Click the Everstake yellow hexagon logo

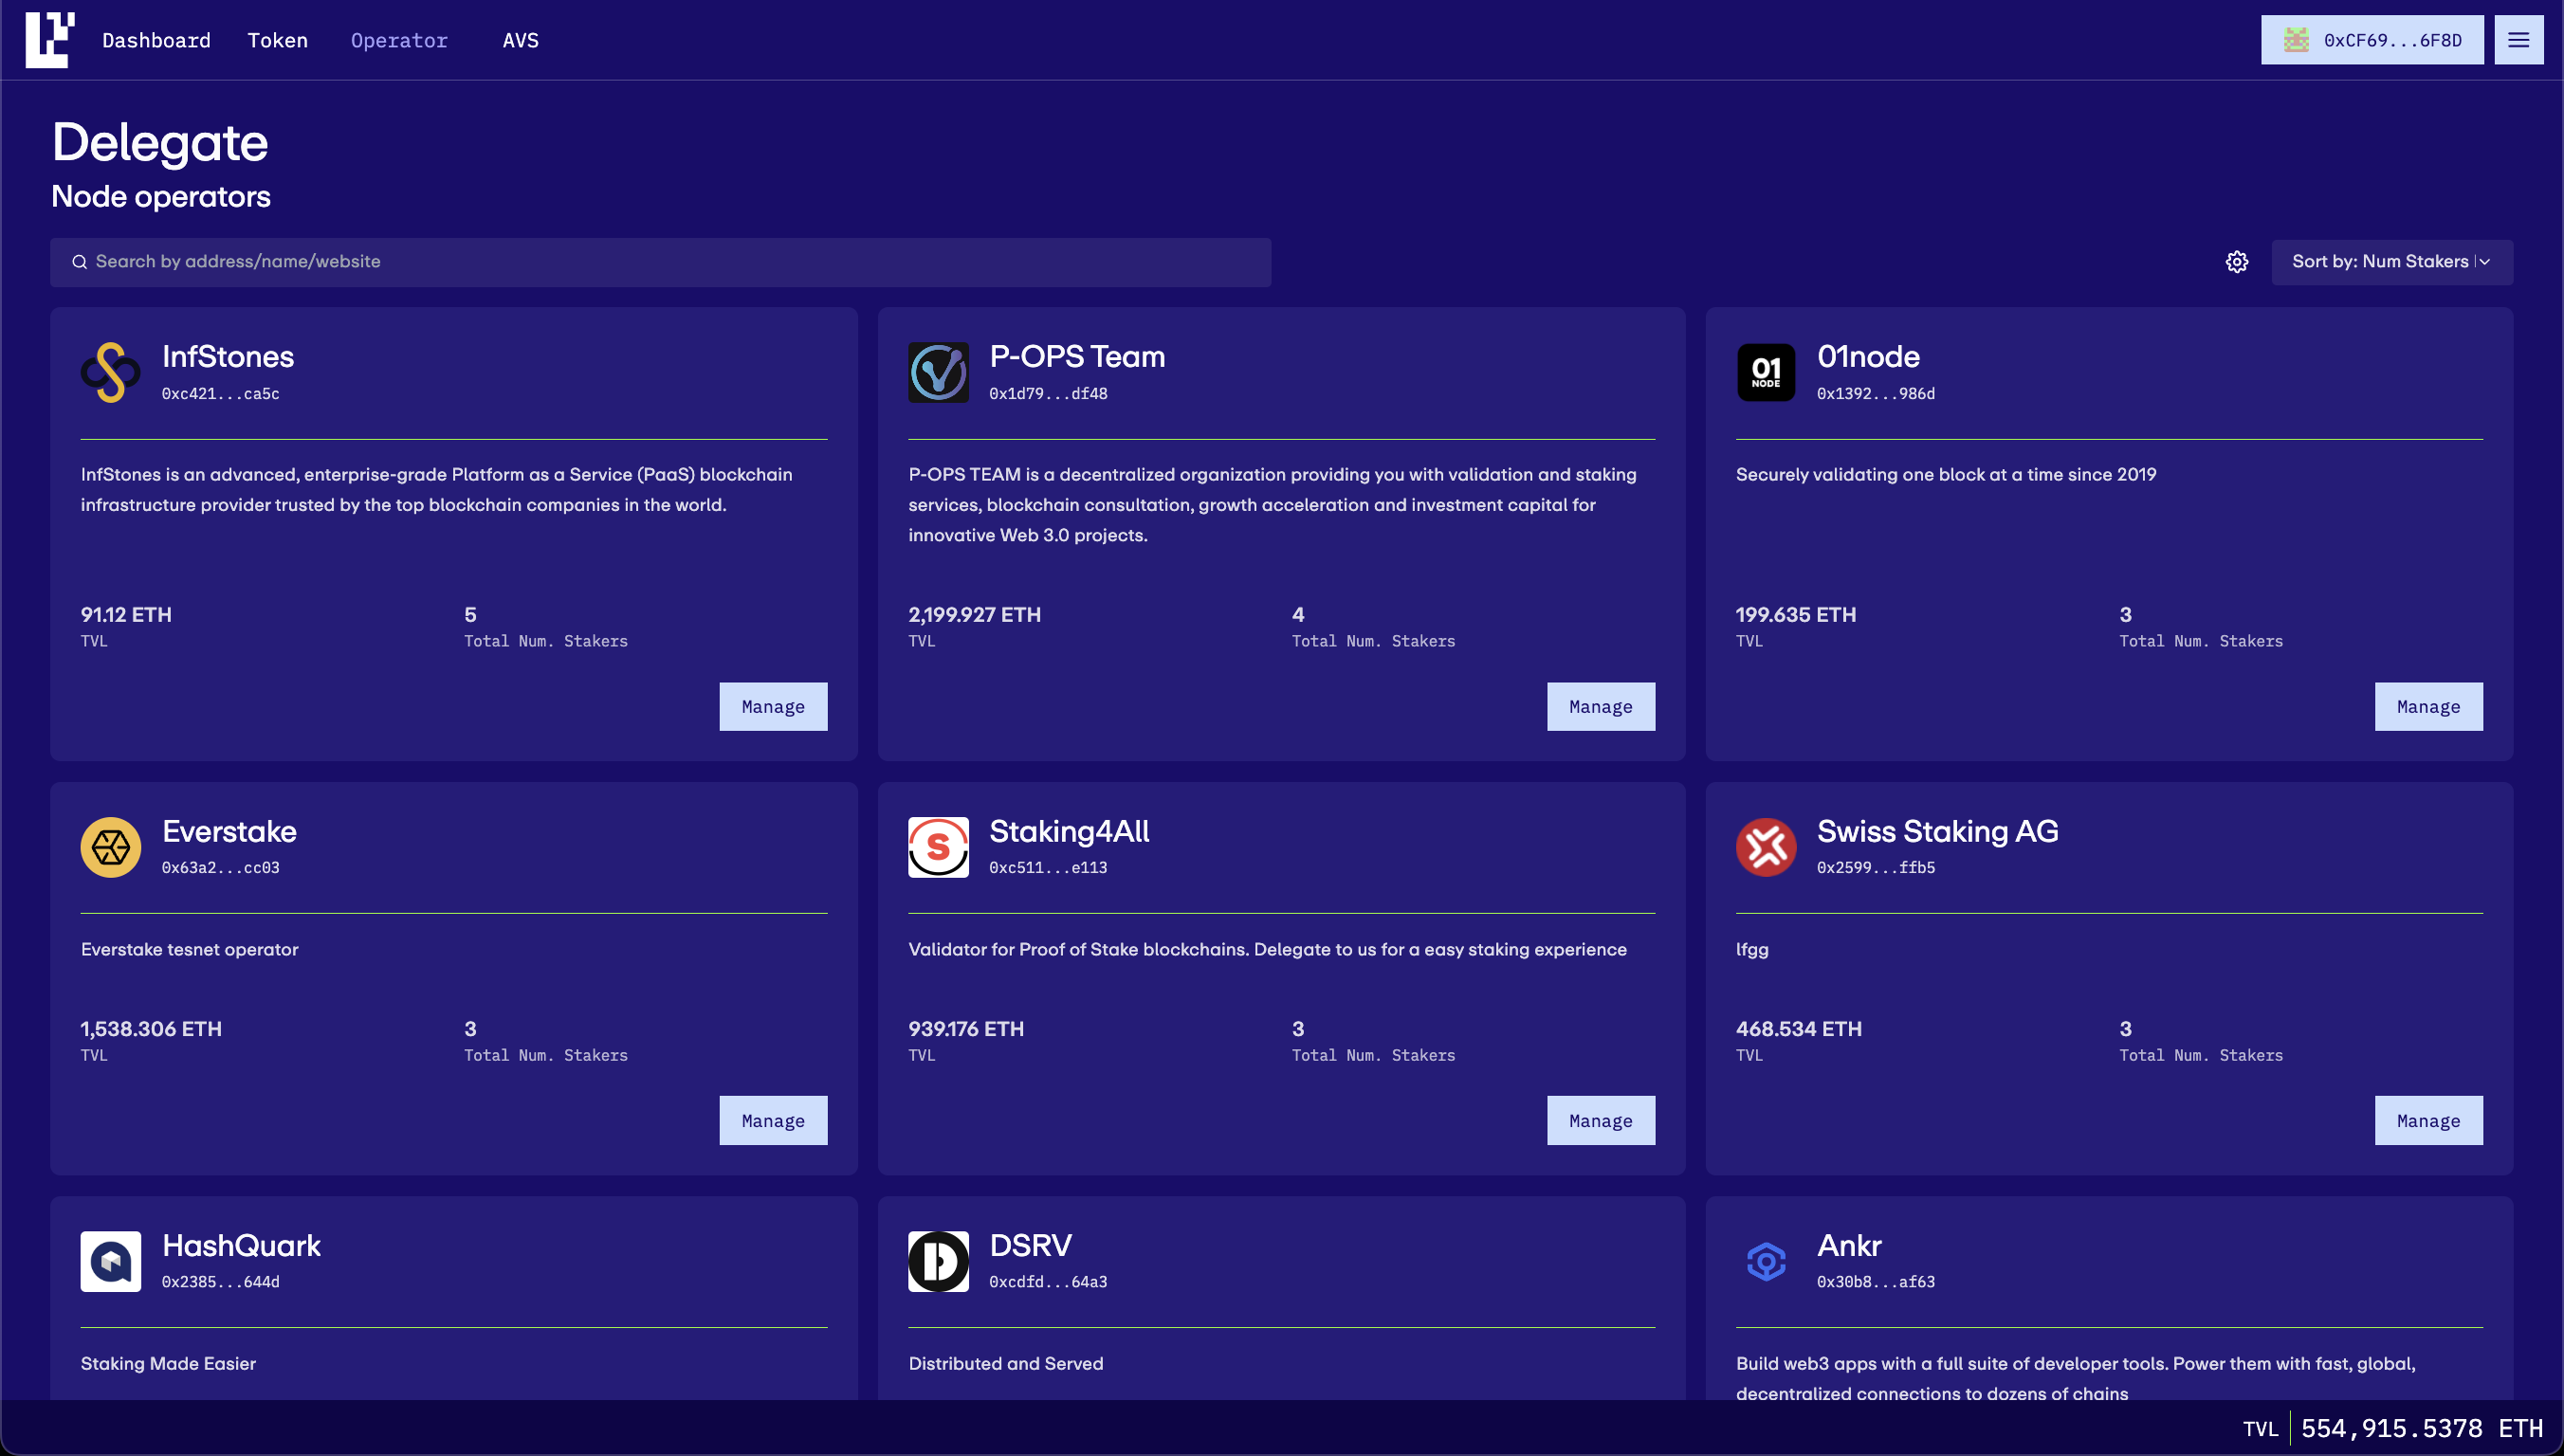pyautogui.click(x=110, y=847)
